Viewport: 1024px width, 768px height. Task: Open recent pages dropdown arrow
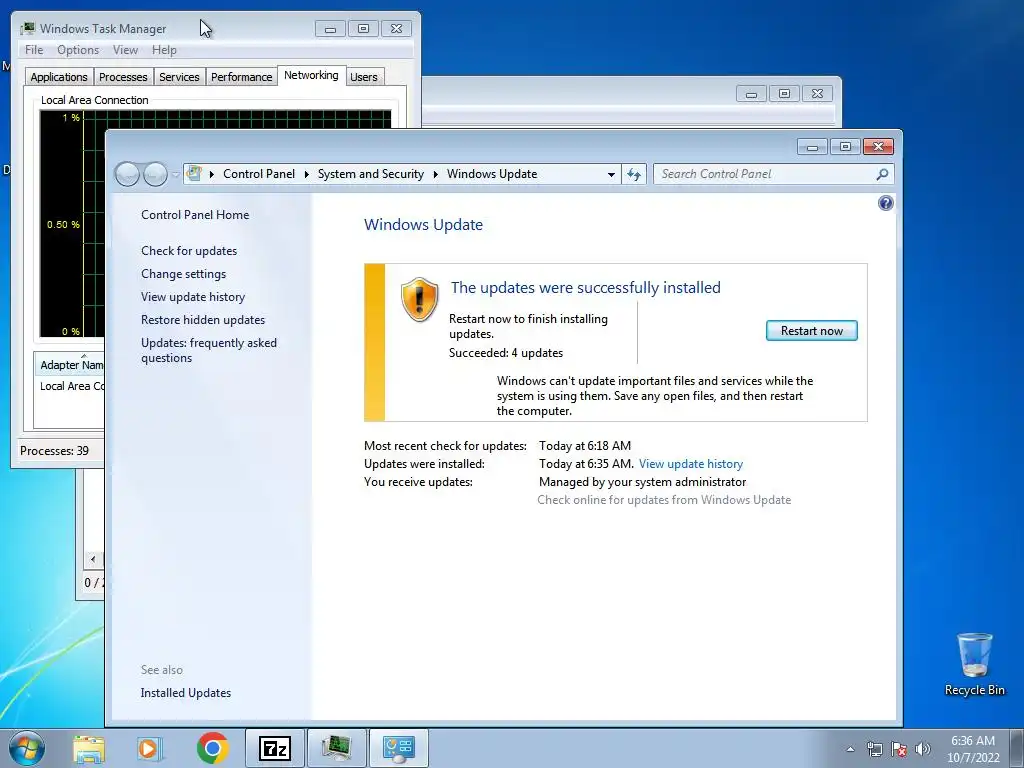[175, 174]
